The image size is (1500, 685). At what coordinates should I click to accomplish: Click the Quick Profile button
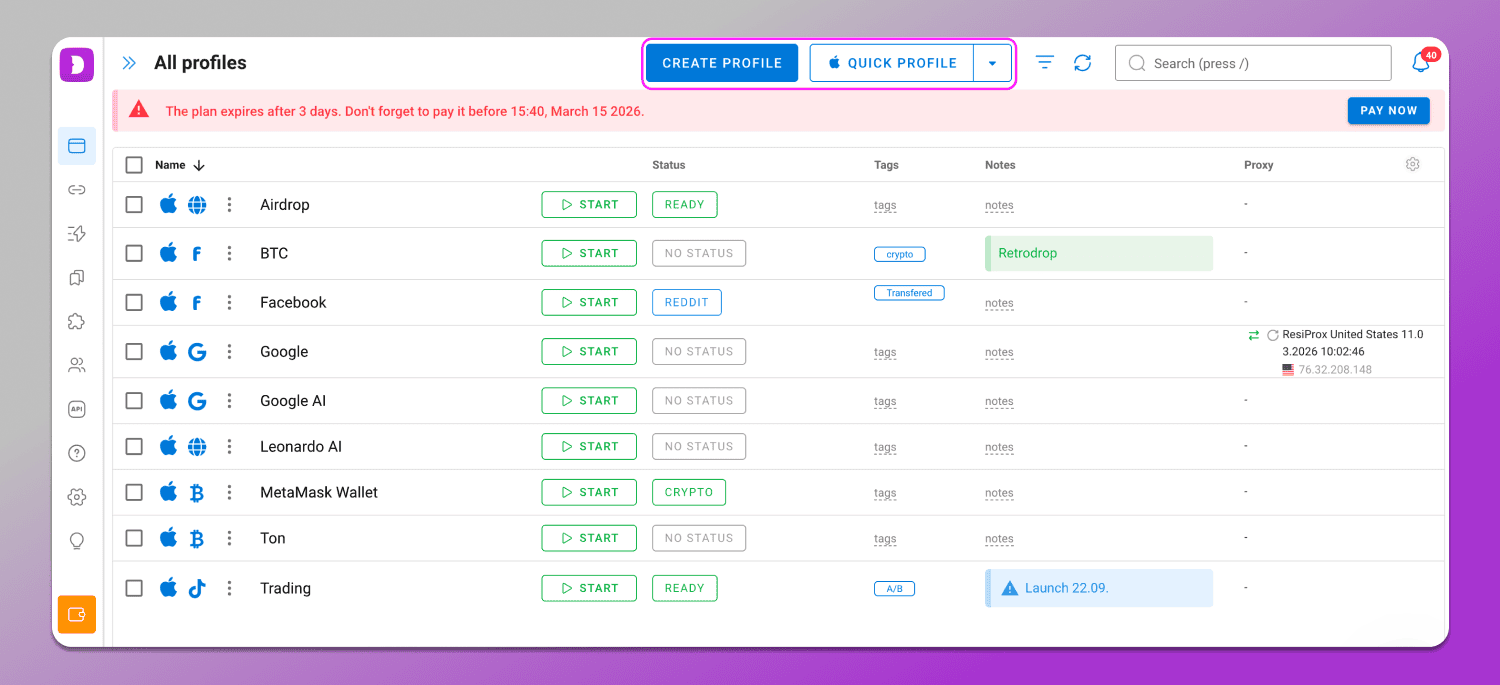892,63
